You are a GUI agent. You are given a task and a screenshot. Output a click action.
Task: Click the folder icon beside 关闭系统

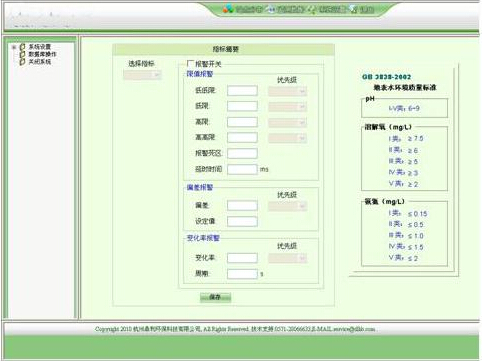coord(22,62)
